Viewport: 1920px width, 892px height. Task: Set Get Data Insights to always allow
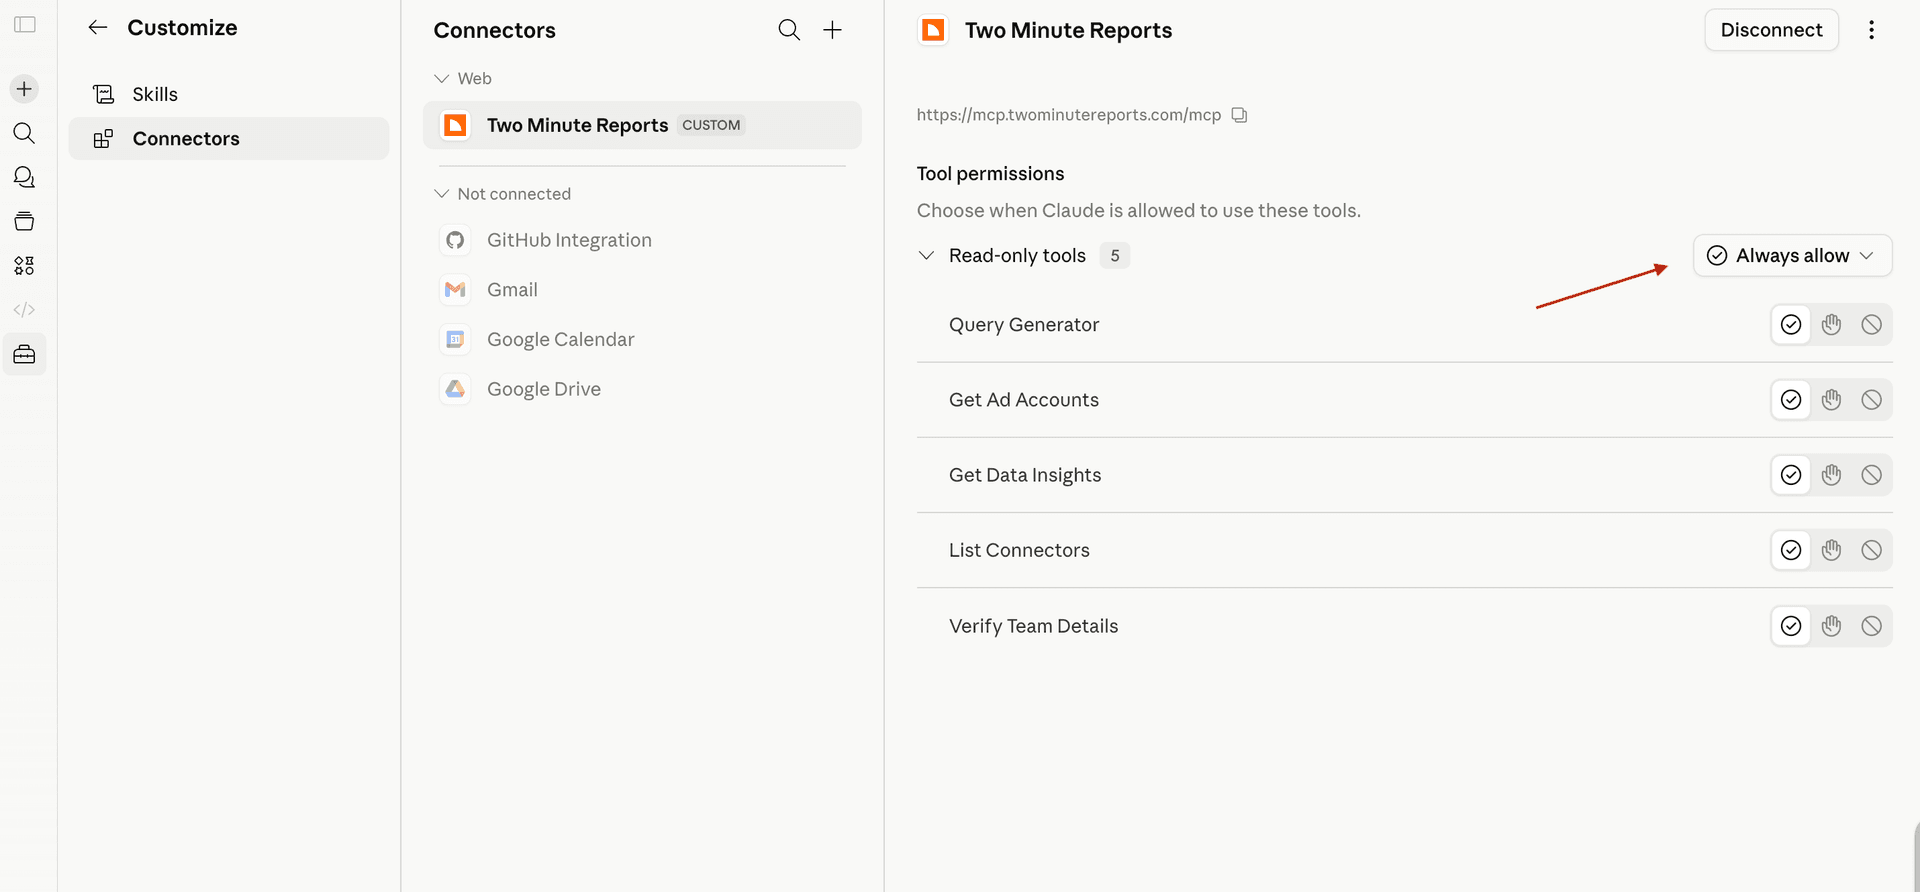(x=1791, y=475)
